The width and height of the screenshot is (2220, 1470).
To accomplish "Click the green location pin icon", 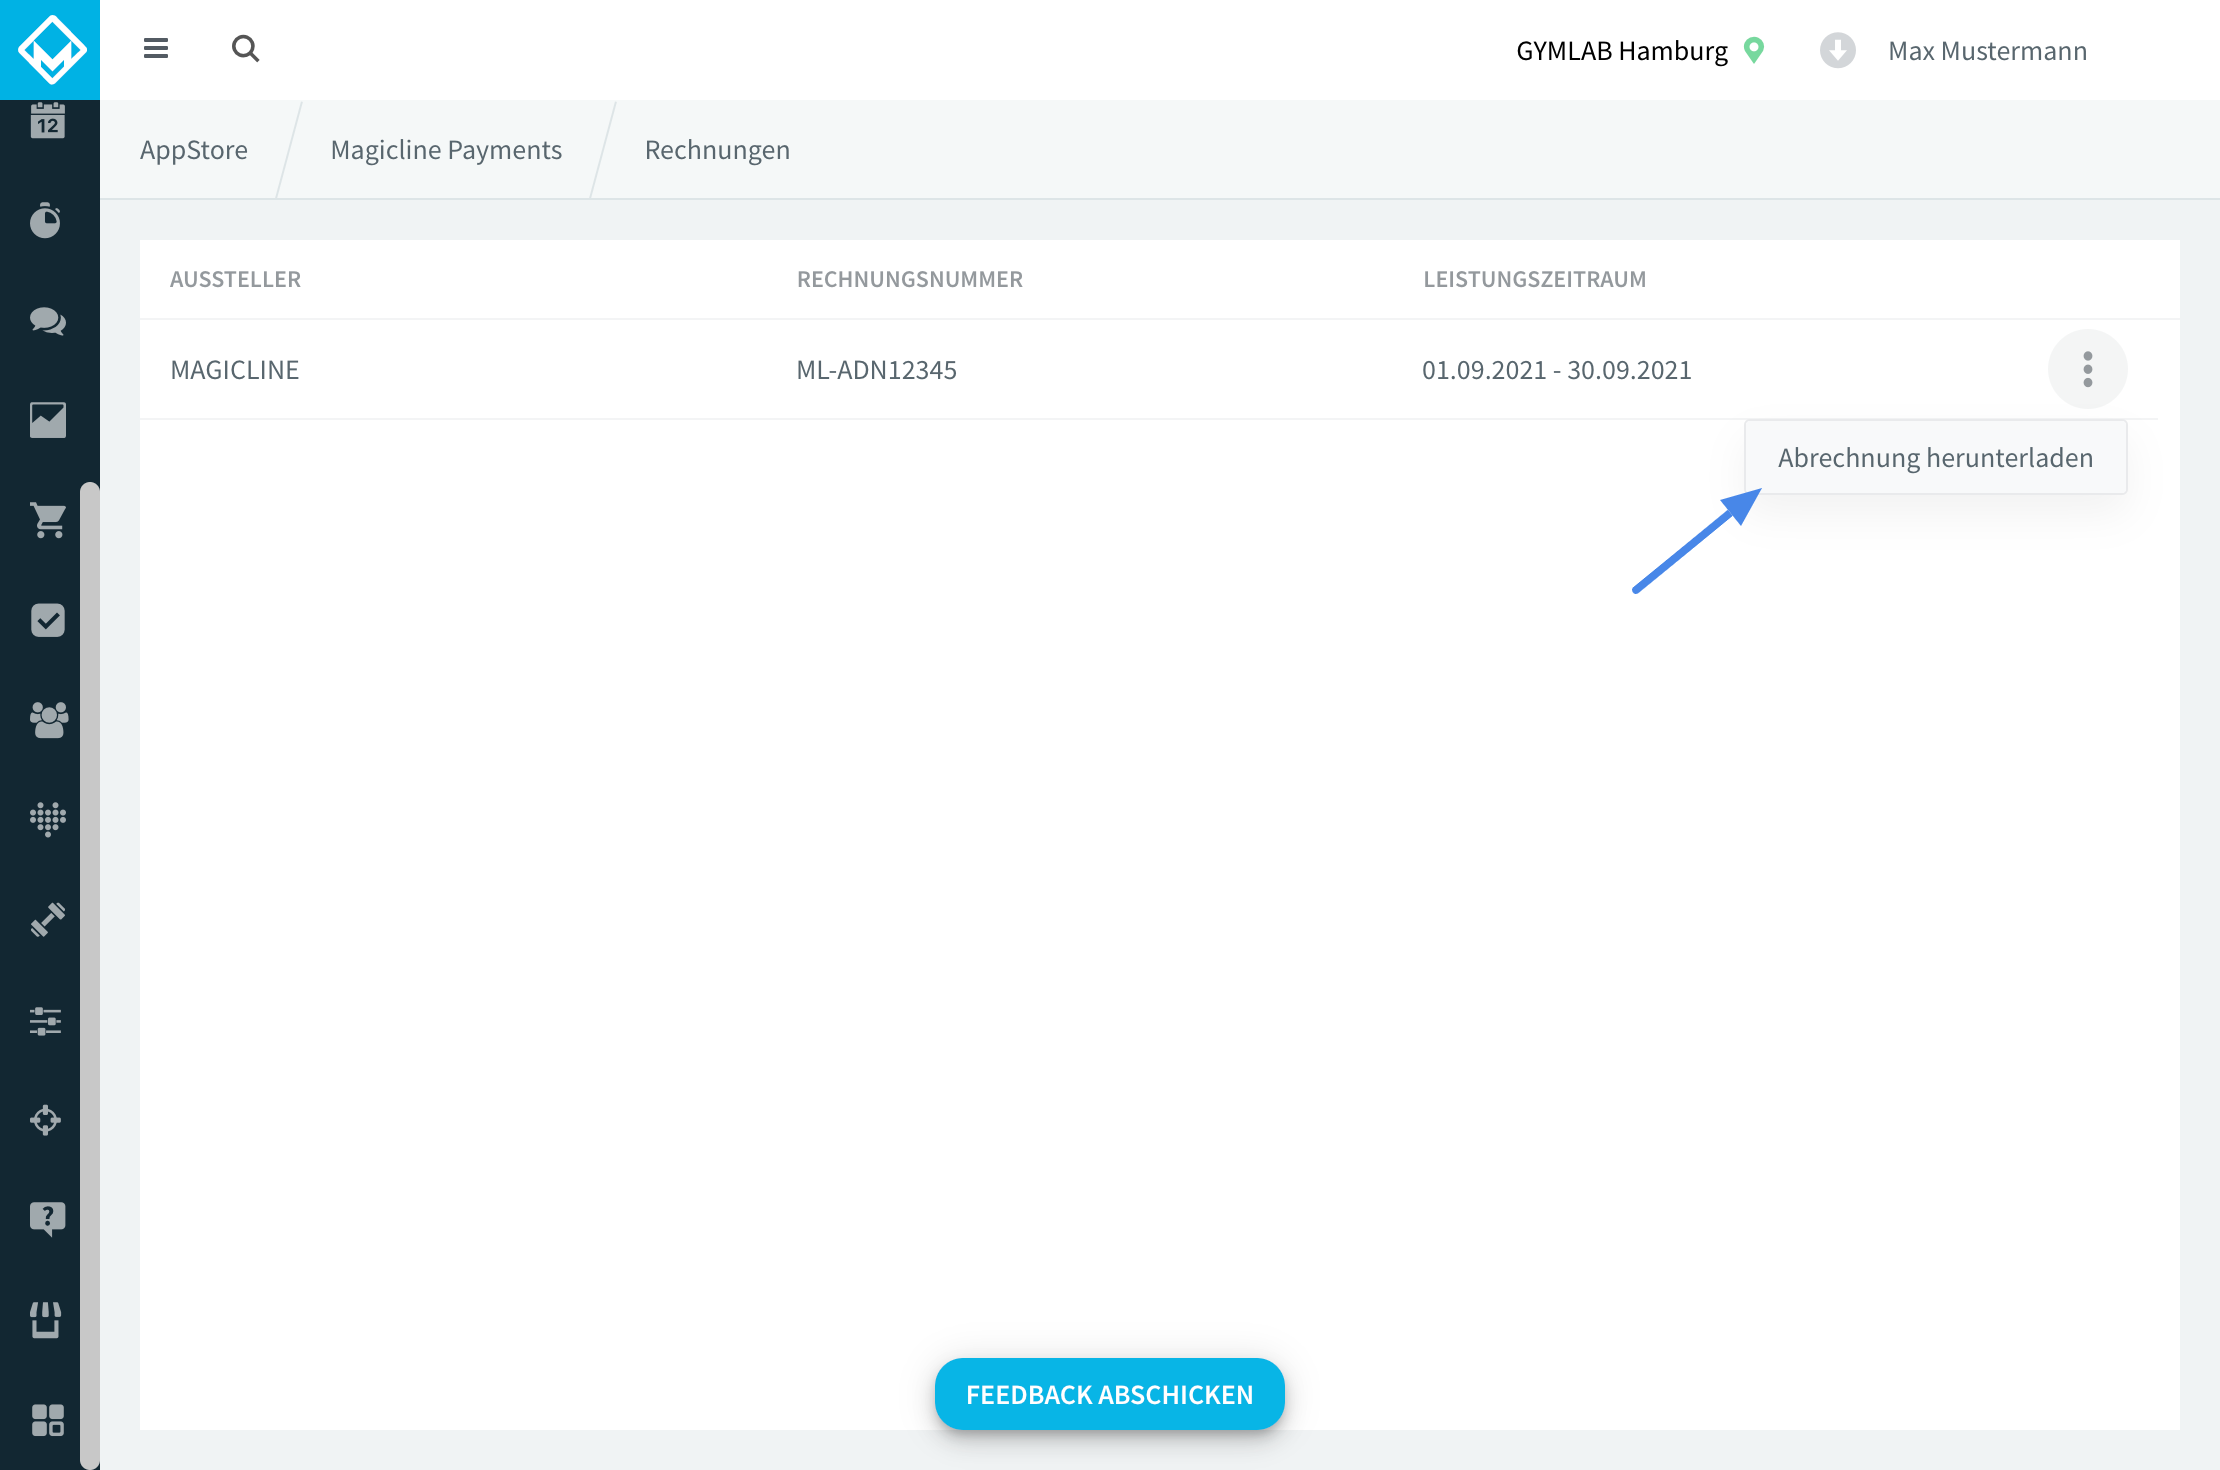I will (x=1754, y=50).
